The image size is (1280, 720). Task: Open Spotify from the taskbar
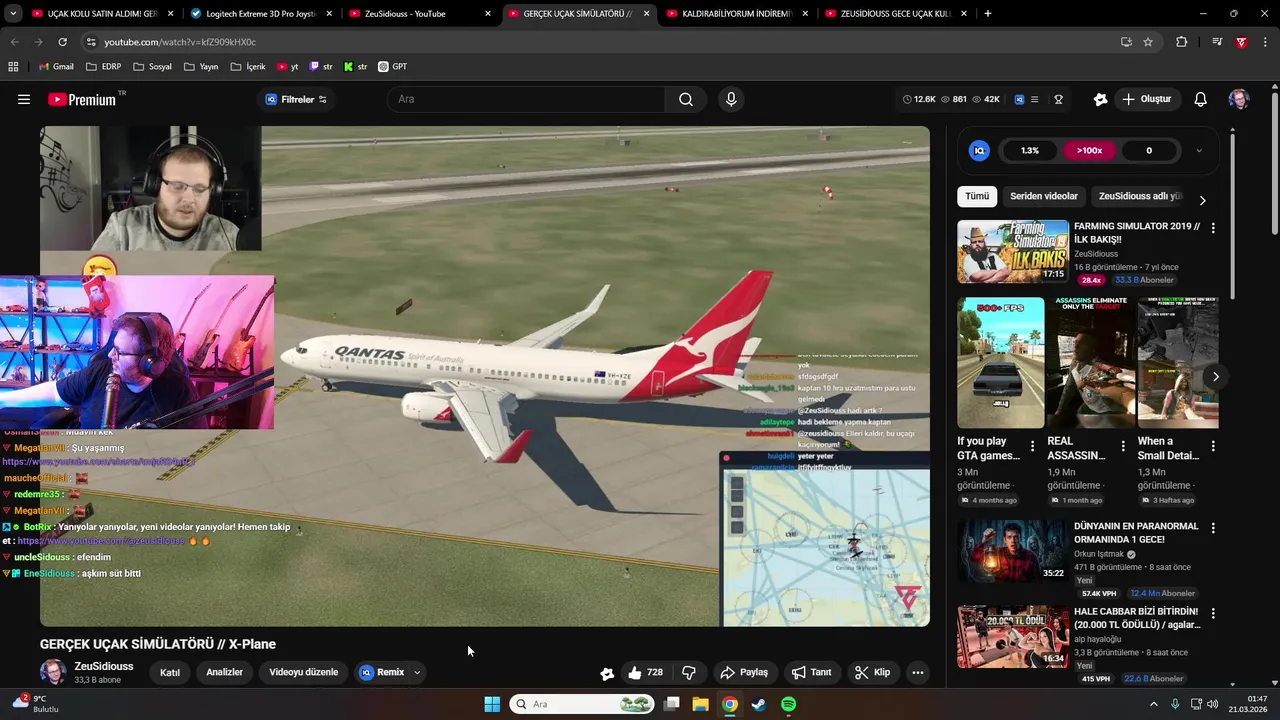[788, 704]
